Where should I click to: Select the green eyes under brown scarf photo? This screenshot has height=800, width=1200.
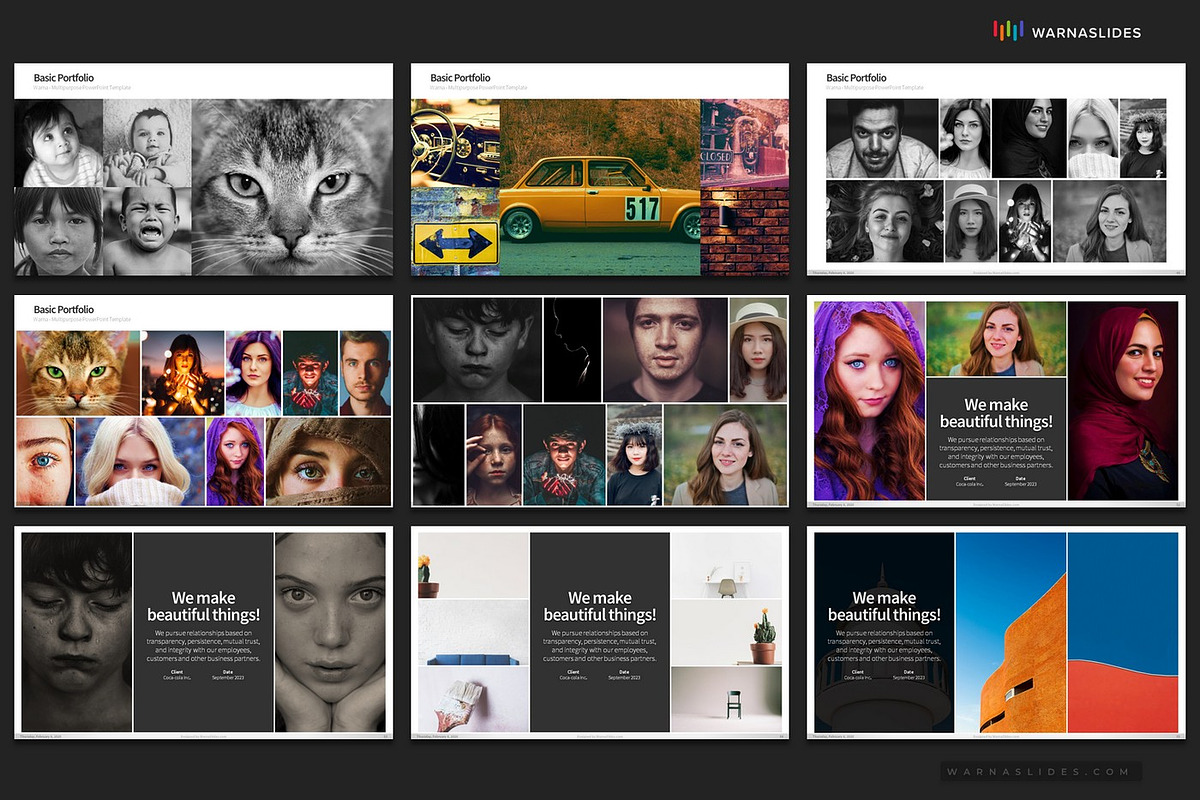tap(328, 461)
